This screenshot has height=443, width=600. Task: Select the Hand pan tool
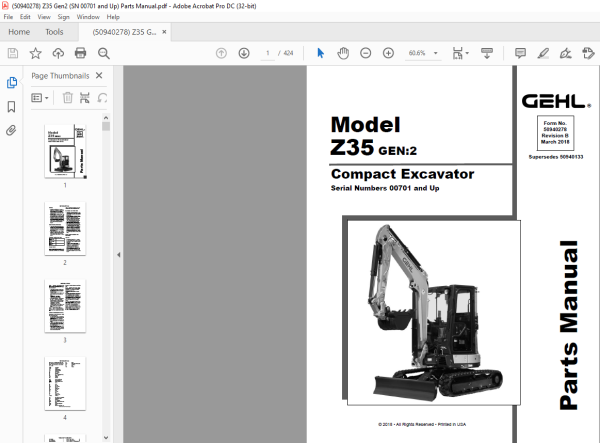[343, 53]
